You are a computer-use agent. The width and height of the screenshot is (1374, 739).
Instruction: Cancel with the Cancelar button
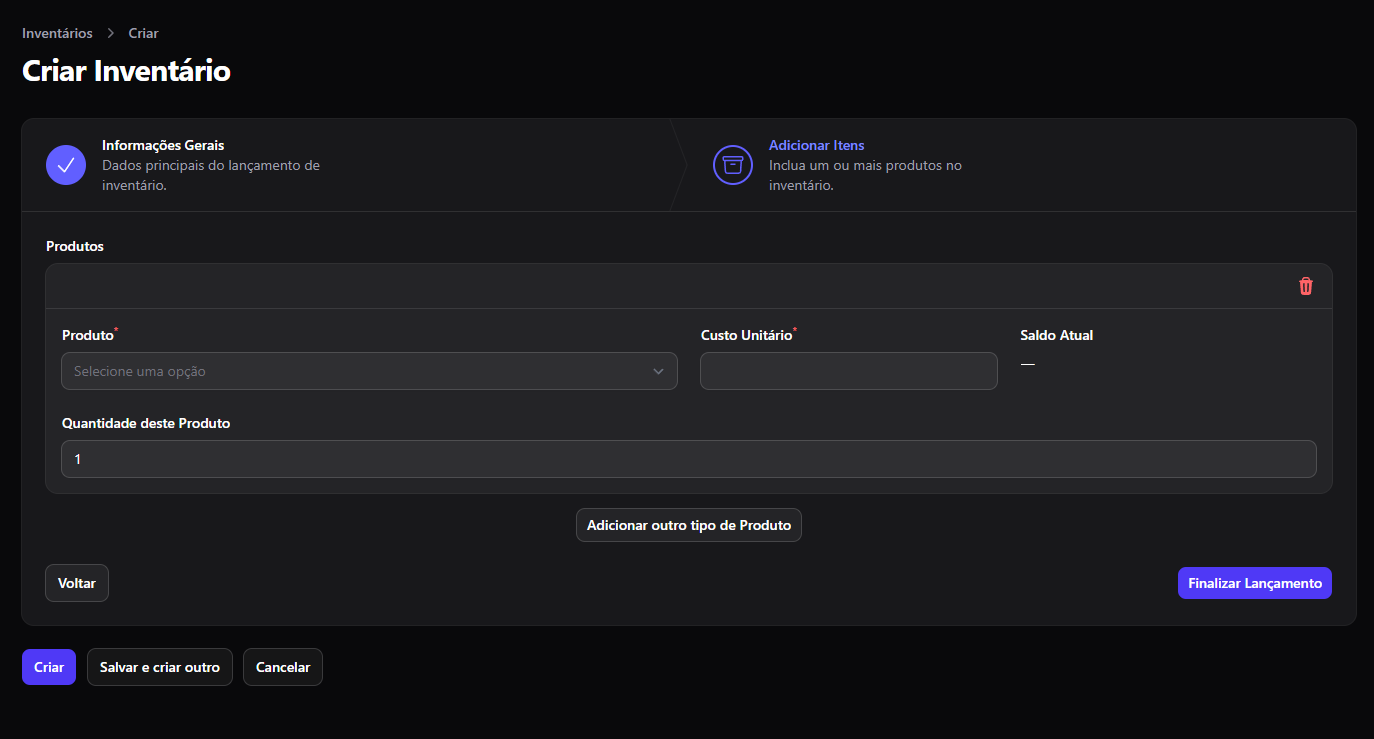click(x=283, y=667)
